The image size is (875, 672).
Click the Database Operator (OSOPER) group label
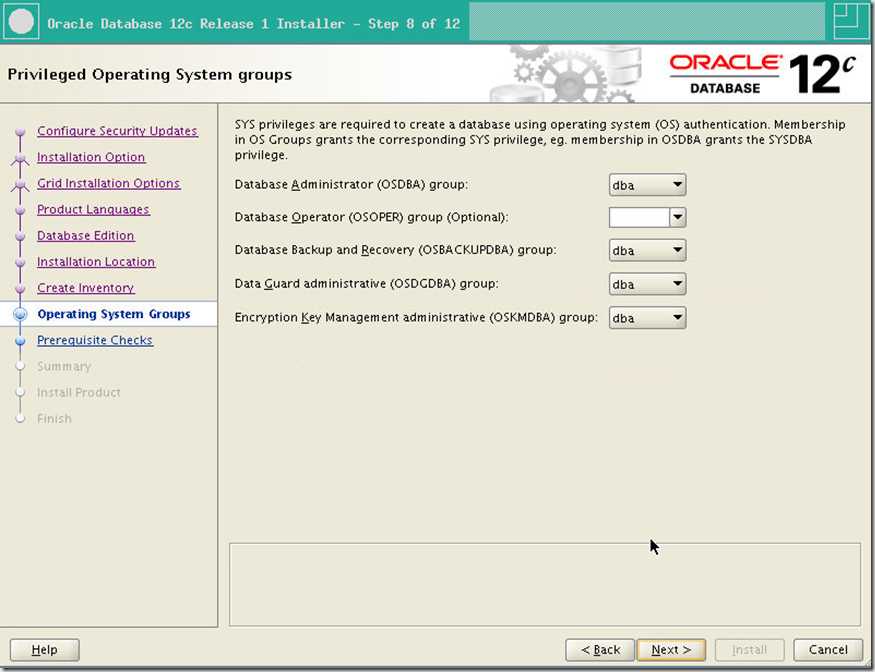pos(371,217)
